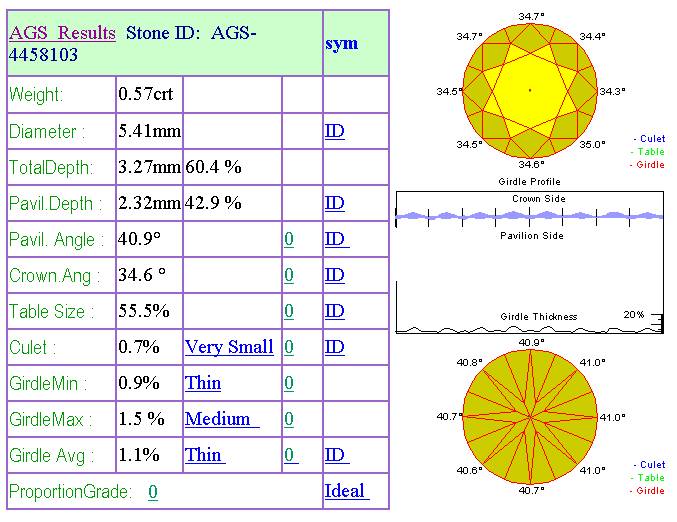This screenshot has height=522, width=677.
Task: Click the 0 grade in Pavil. Angle row
Action: (289, 239)
